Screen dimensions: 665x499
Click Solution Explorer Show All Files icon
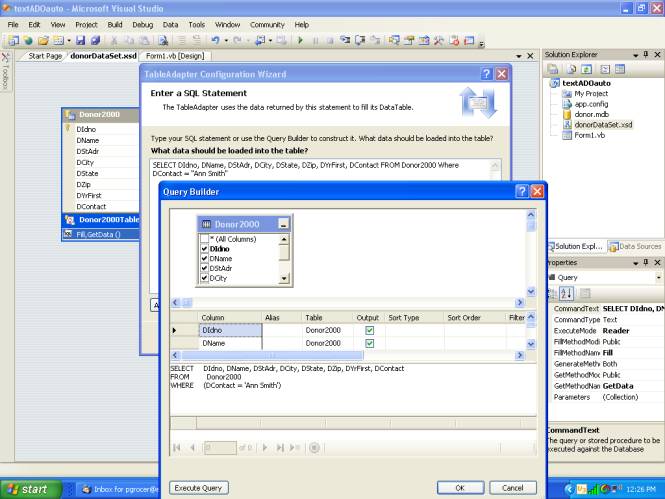571,69
